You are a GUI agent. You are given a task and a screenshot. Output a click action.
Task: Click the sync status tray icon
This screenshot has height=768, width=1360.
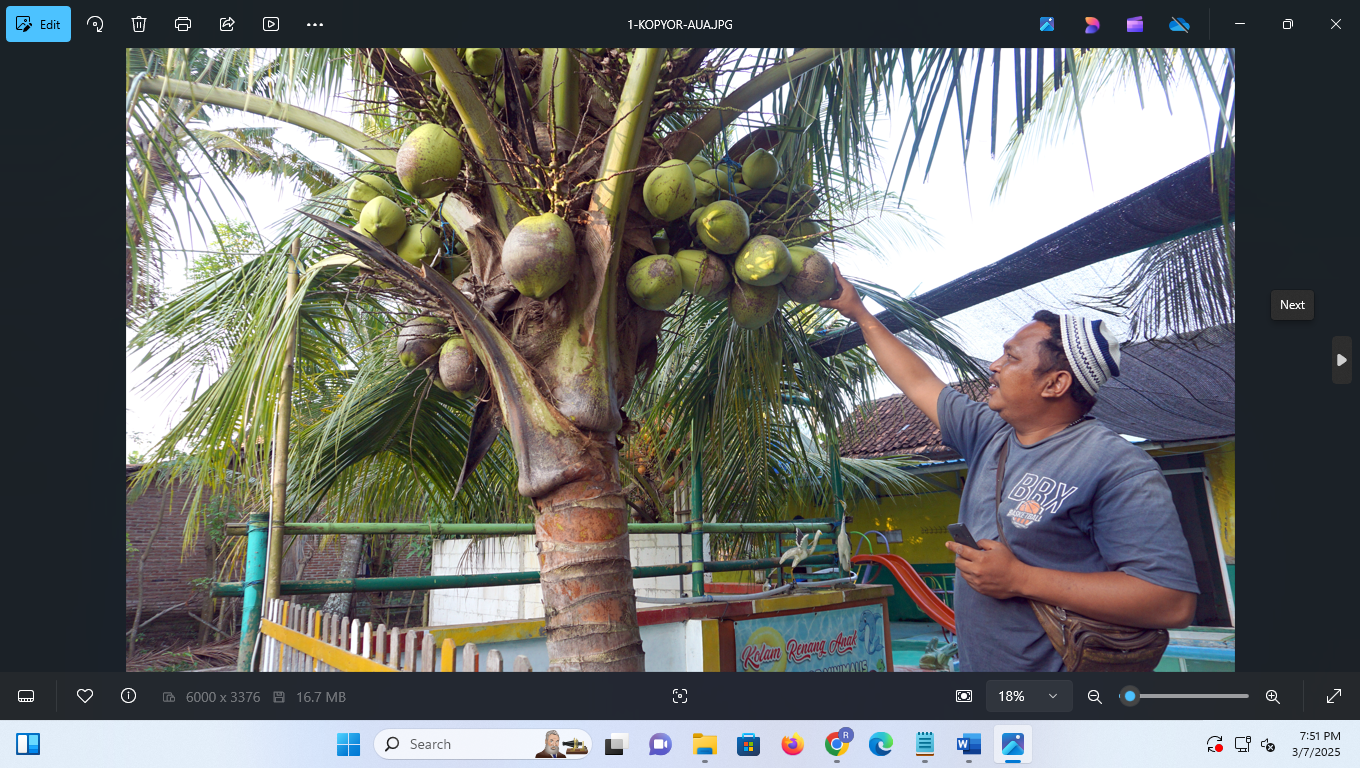(1214, 744)
